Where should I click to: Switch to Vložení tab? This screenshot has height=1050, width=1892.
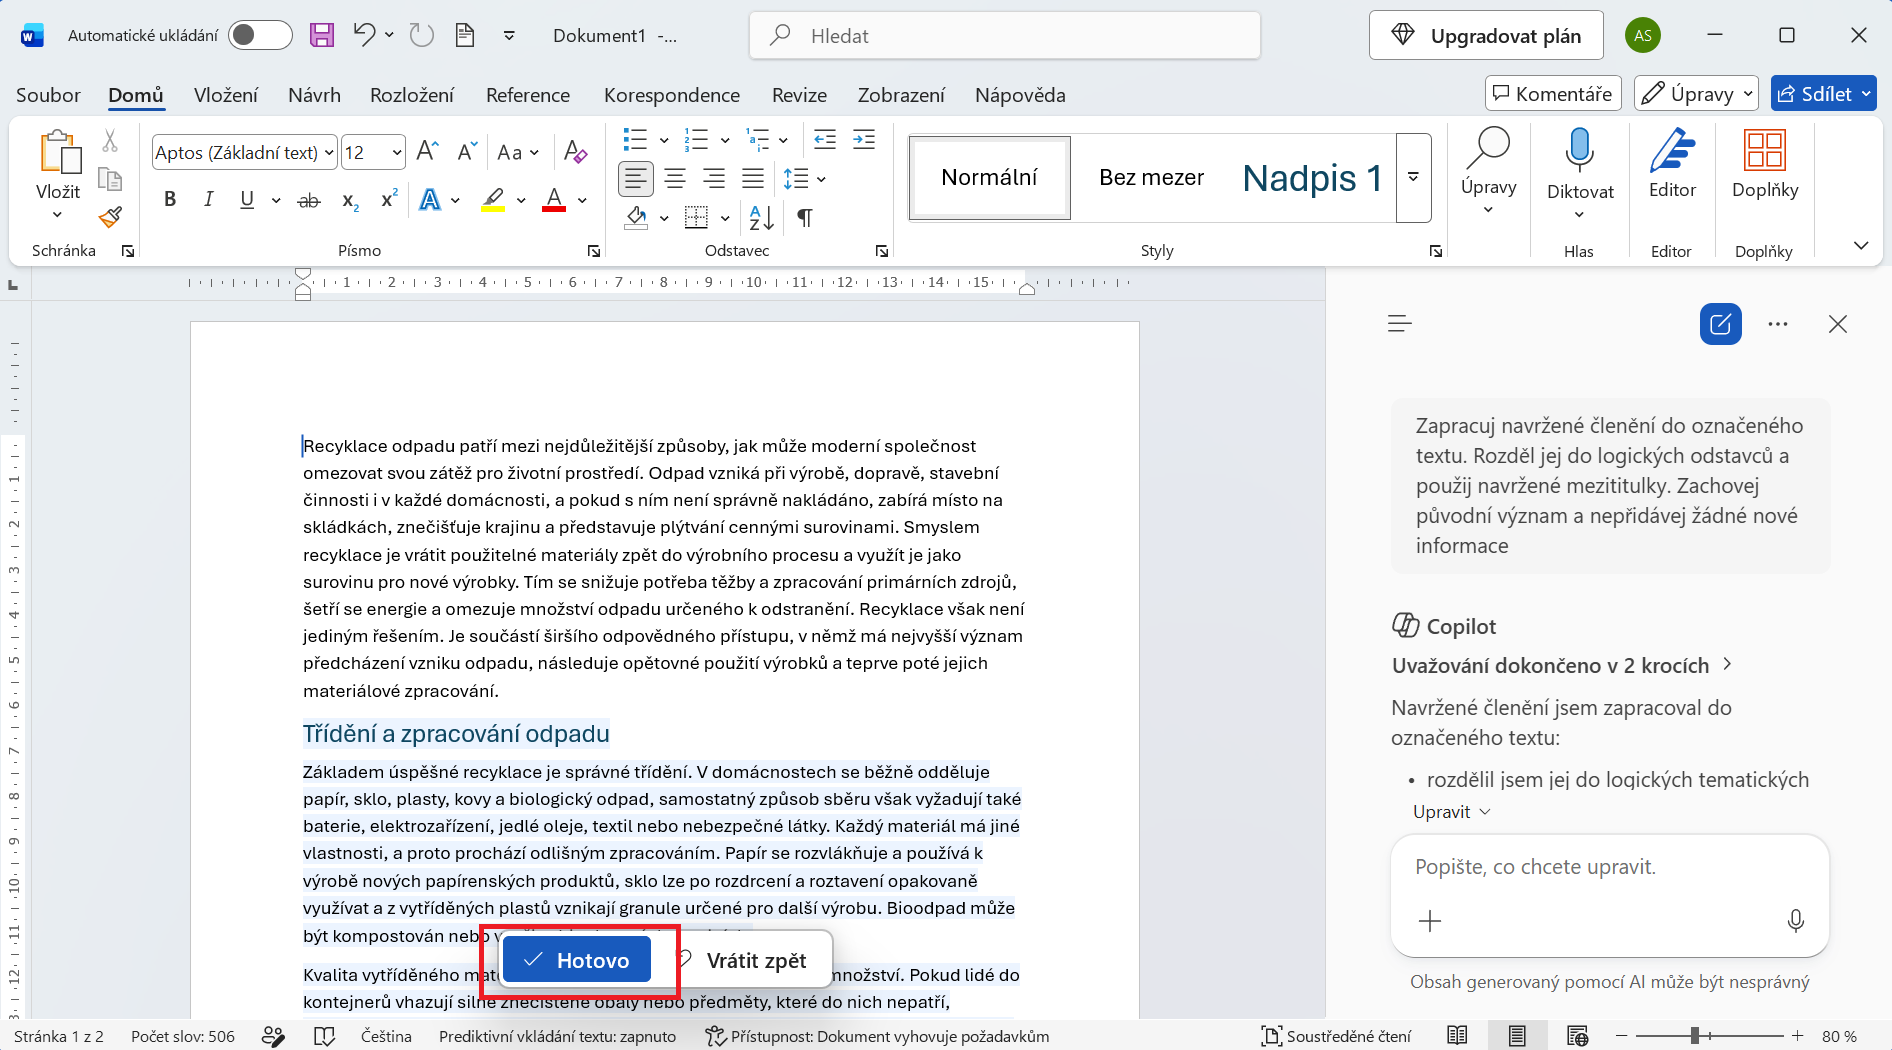[226, 95]
